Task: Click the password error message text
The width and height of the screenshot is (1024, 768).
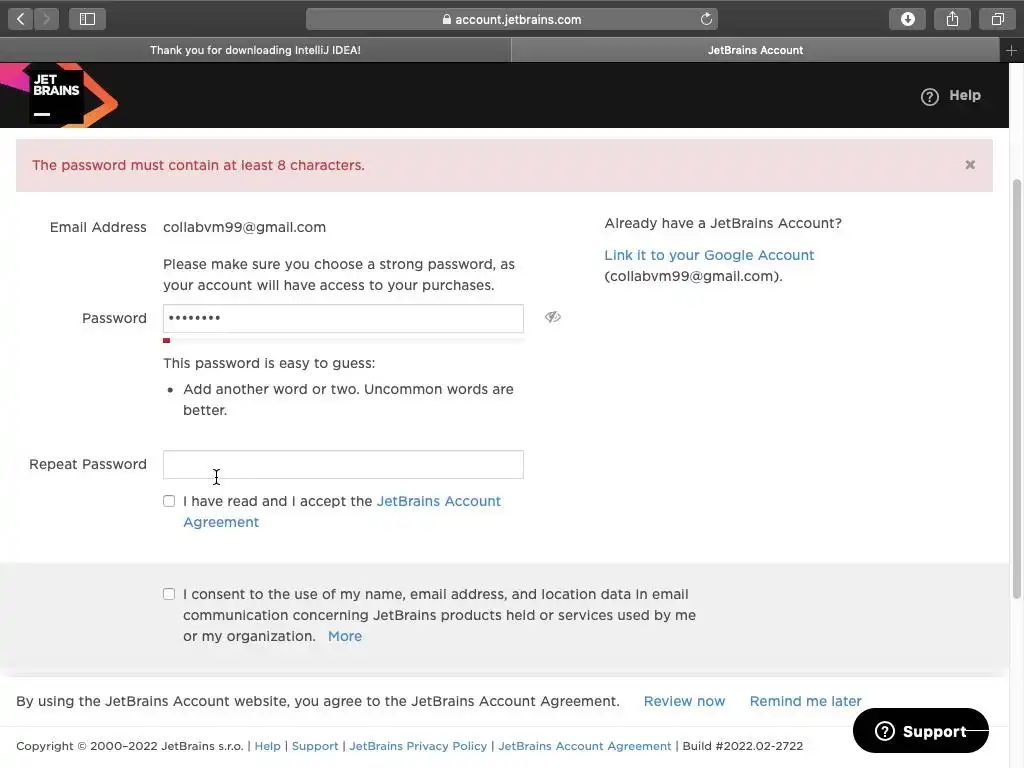Action: 199,165
